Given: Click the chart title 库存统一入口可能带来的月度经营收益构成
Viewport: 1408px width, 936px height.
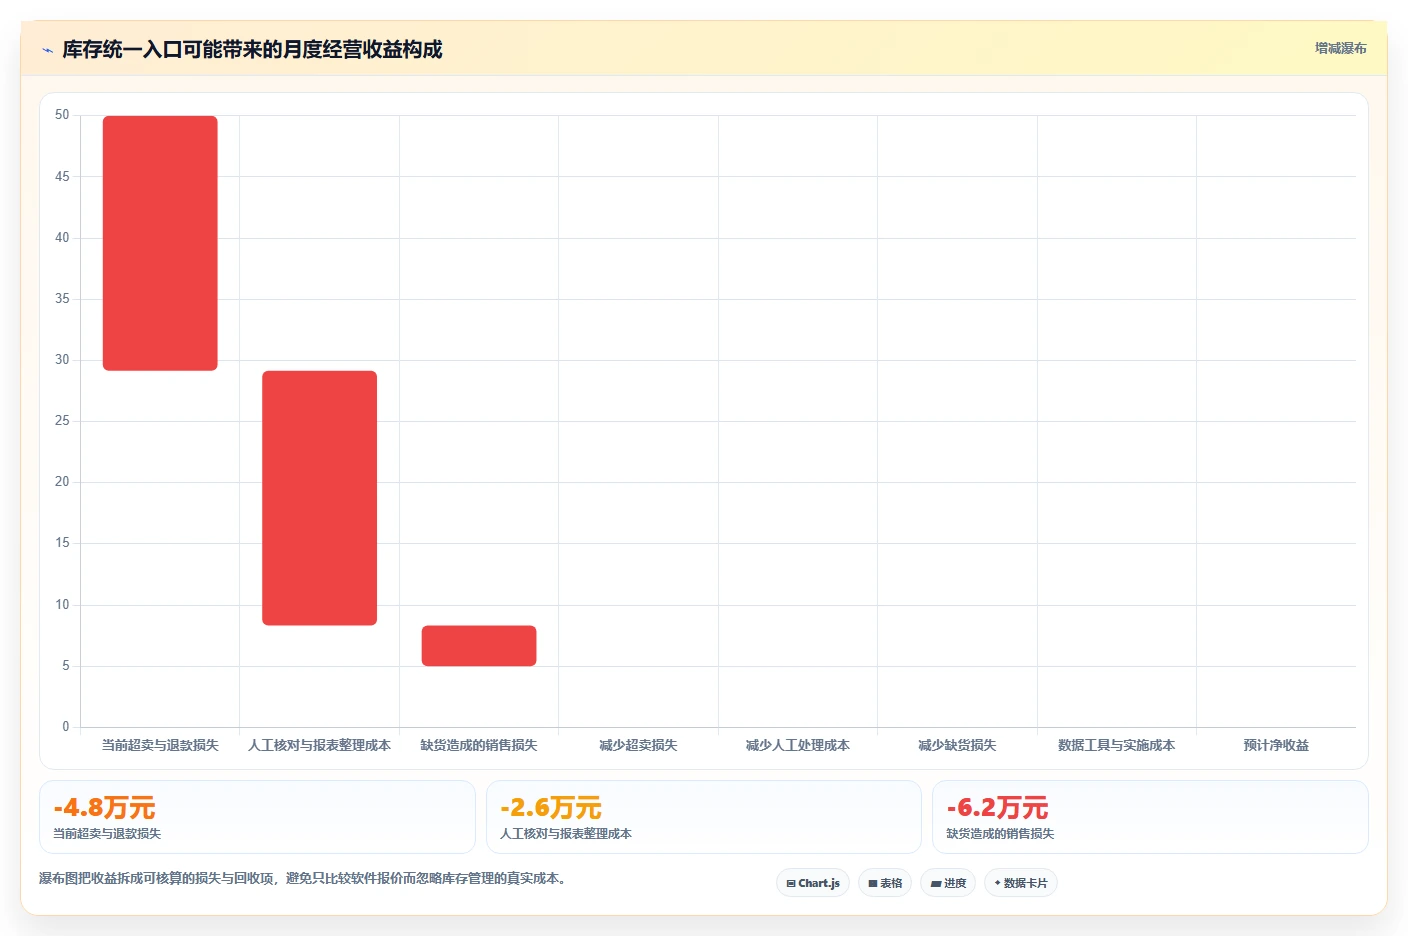Looking at the screenshot, I should (252, 50).
